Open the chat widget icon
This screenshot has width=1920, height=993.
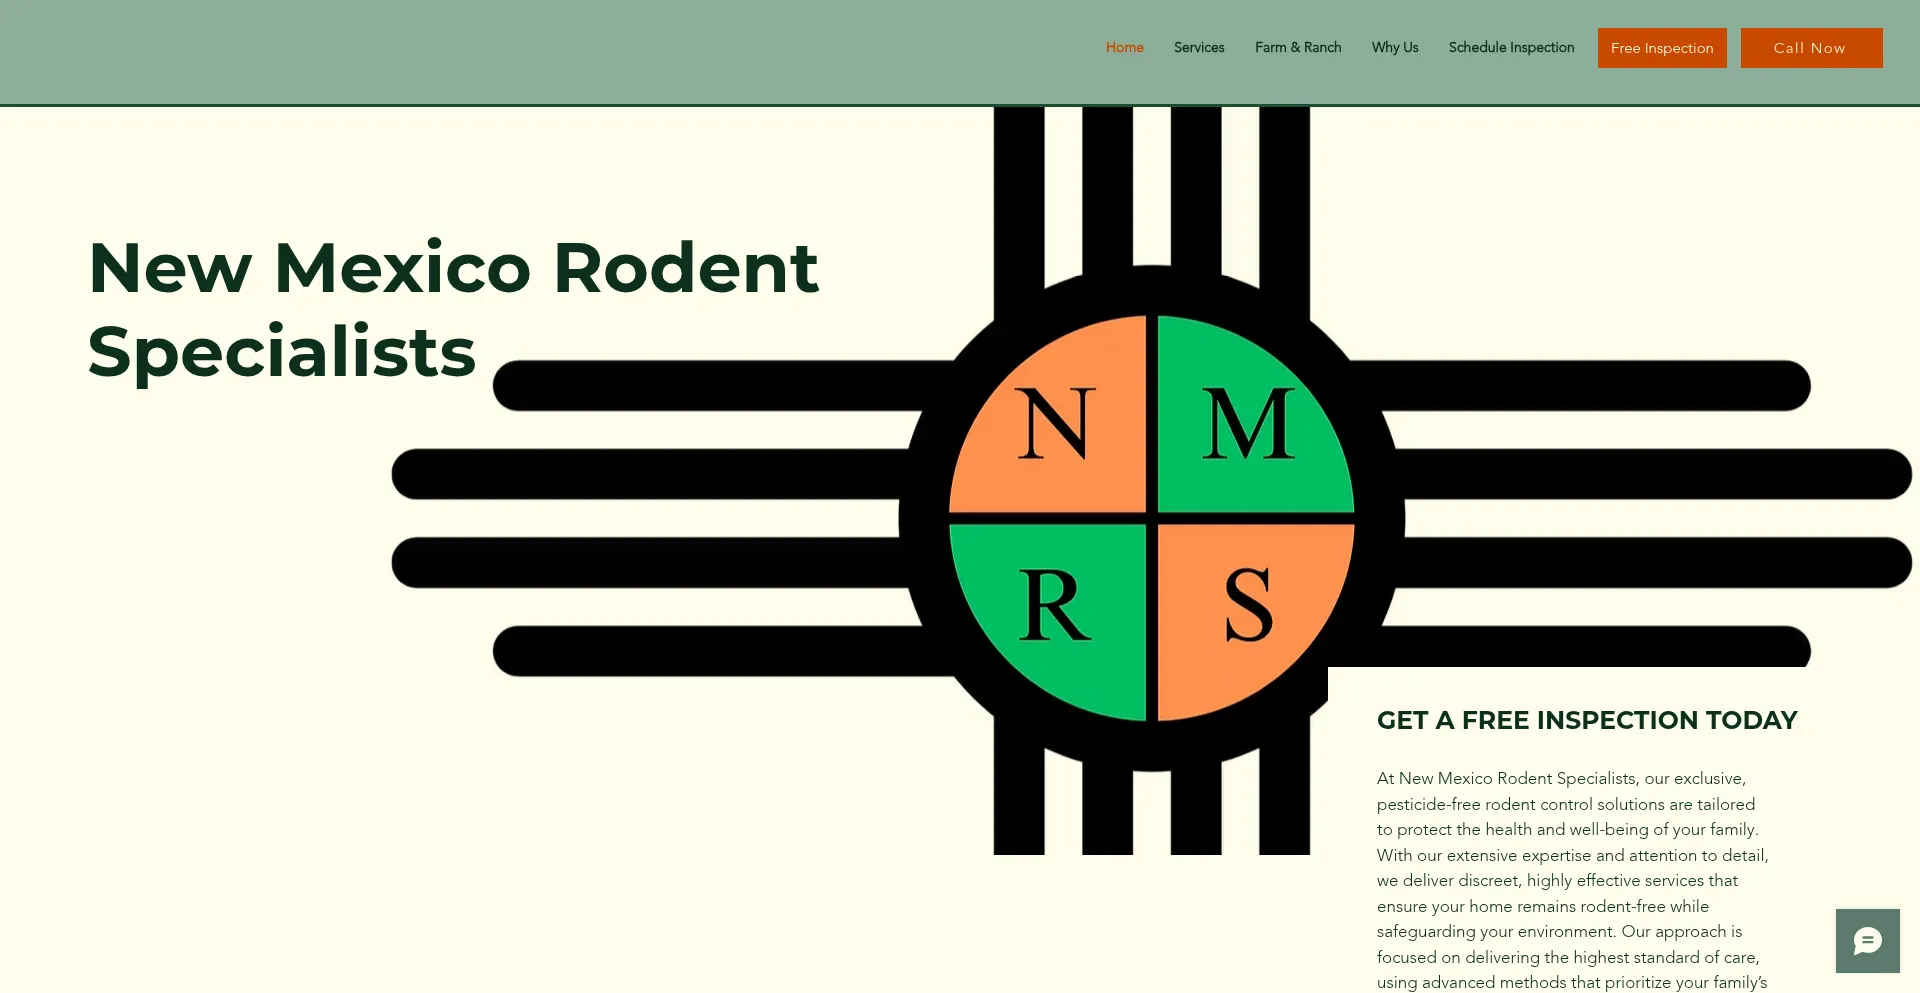click(x=1867, y=941)
